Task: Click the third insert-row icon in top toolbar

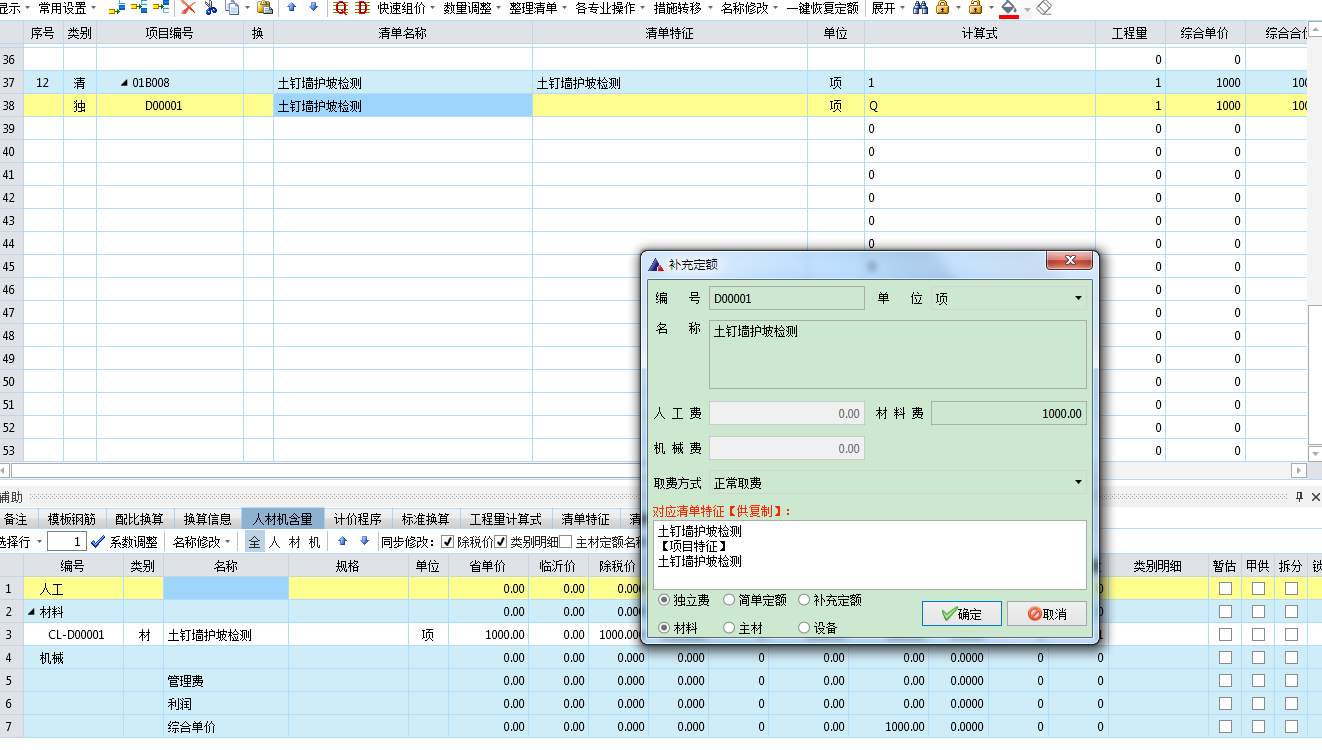Action: tap(161, 8)
